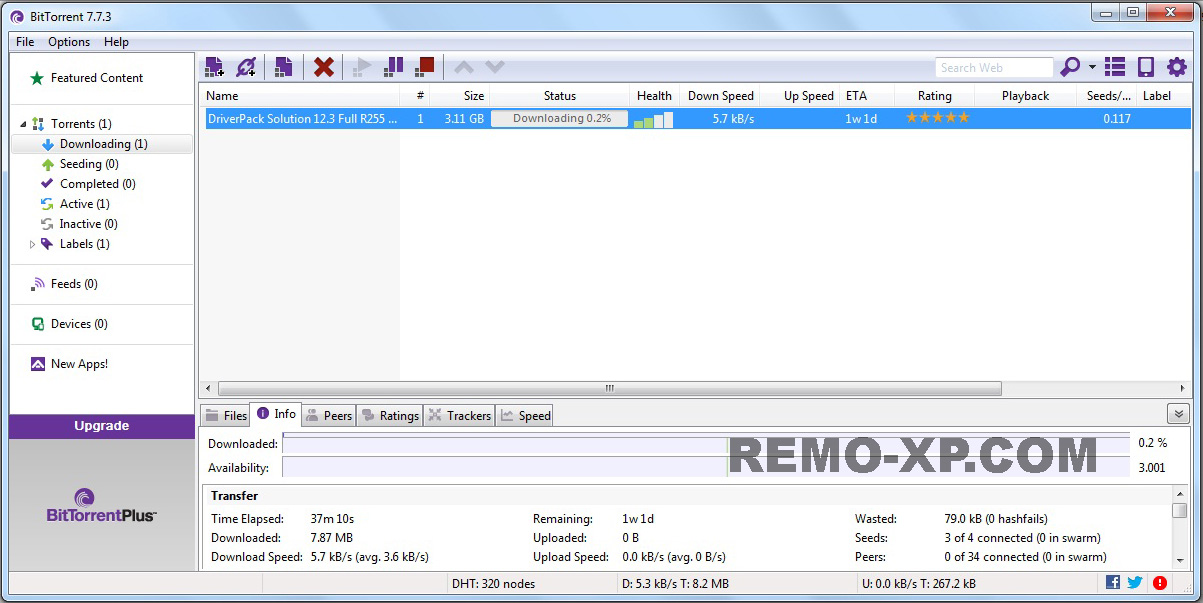The height and width of the screenshot is (603, 1203).
Task: Stop the torrent with the red square icon
Action: pyautogui.click(x=425, y=67)
